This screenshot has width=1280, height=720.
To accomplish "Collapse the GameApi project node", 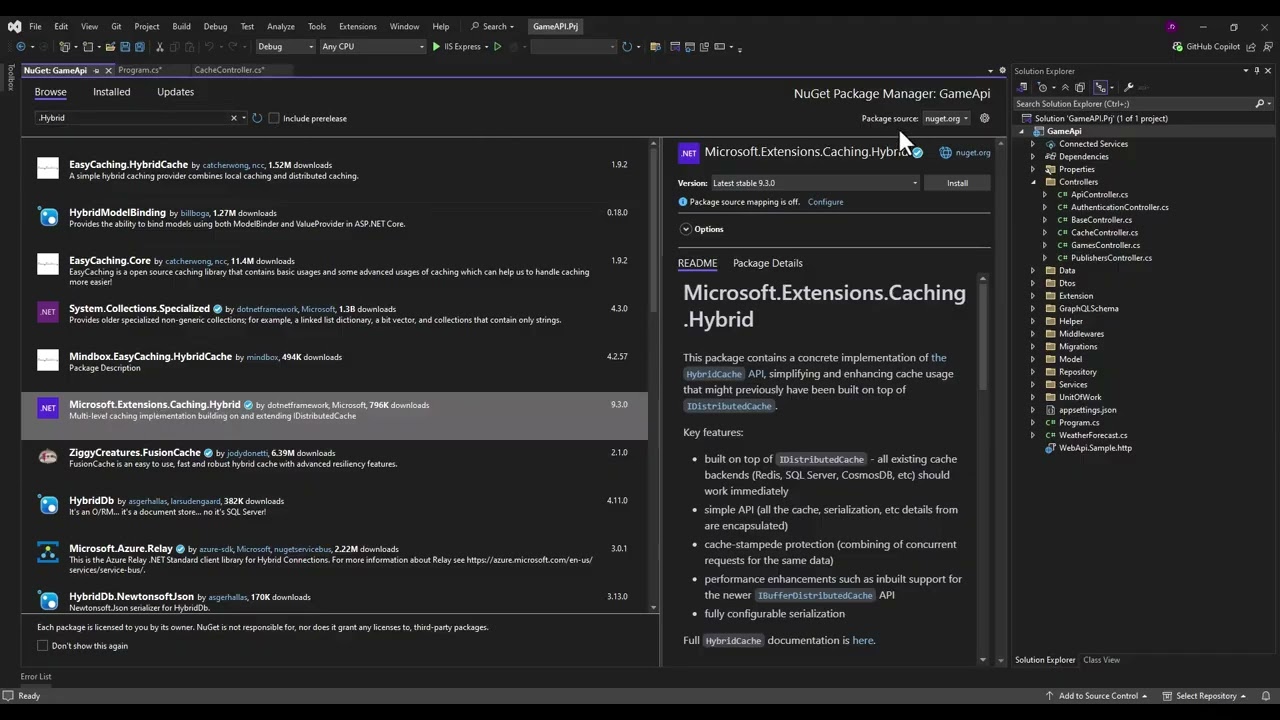I will 1022,131.
